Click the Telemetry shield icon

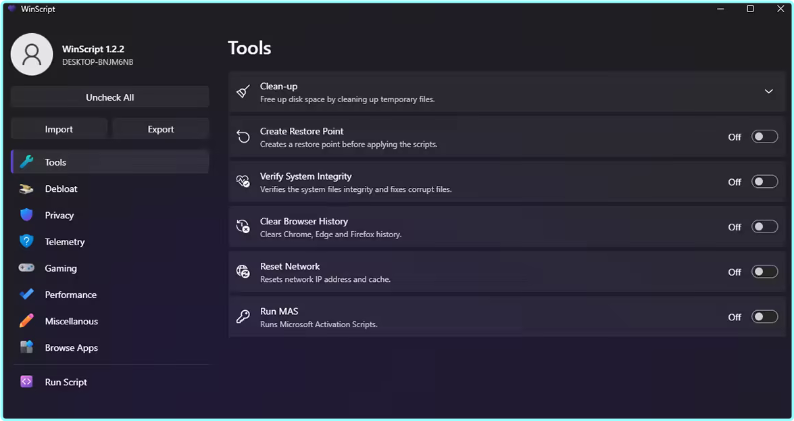pos(26,242)
